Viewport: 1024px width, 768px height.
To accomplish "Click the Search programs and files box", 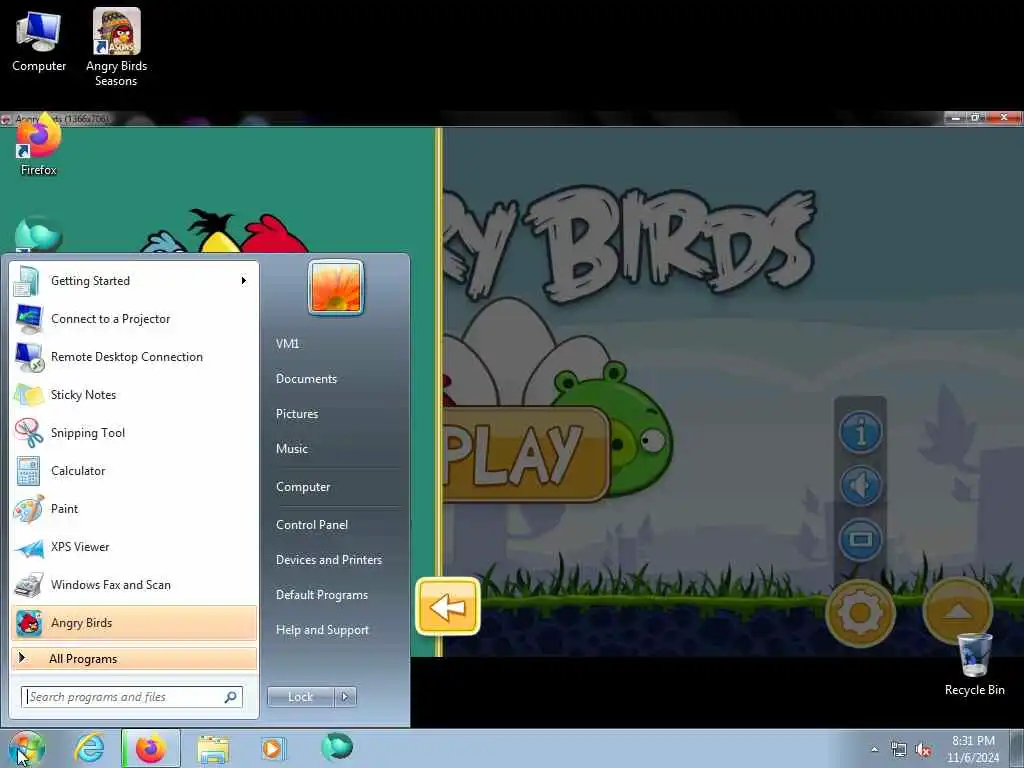I will 132,697.
